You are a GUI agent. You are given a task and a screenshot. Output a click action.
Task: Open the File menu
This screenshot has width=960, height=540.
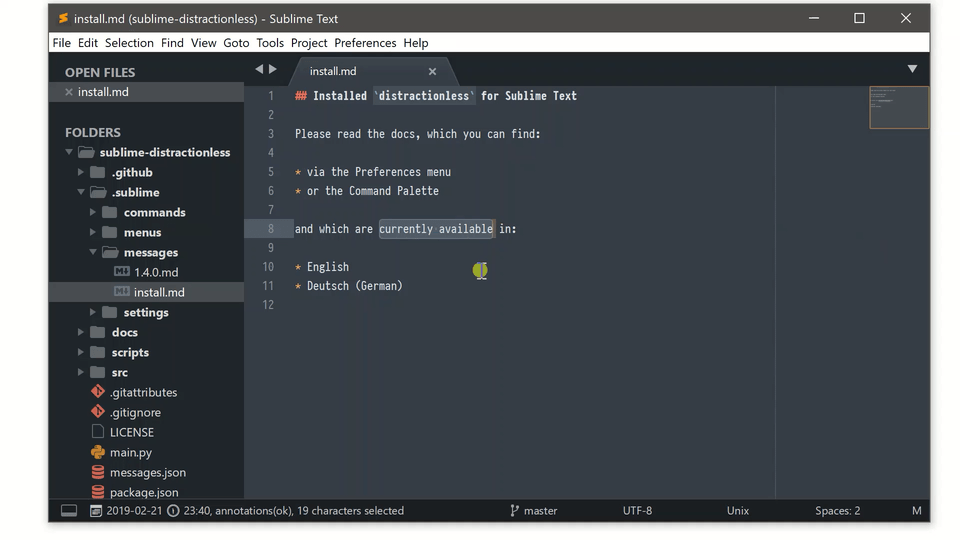tap(61, 43)
